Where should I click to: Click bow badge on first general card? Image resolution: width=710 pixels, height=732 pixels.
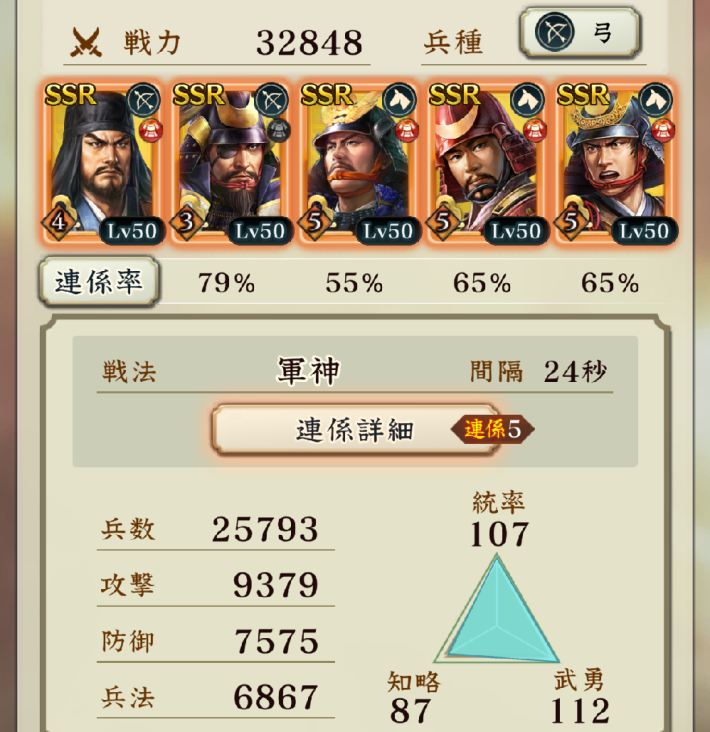[143, 100]
